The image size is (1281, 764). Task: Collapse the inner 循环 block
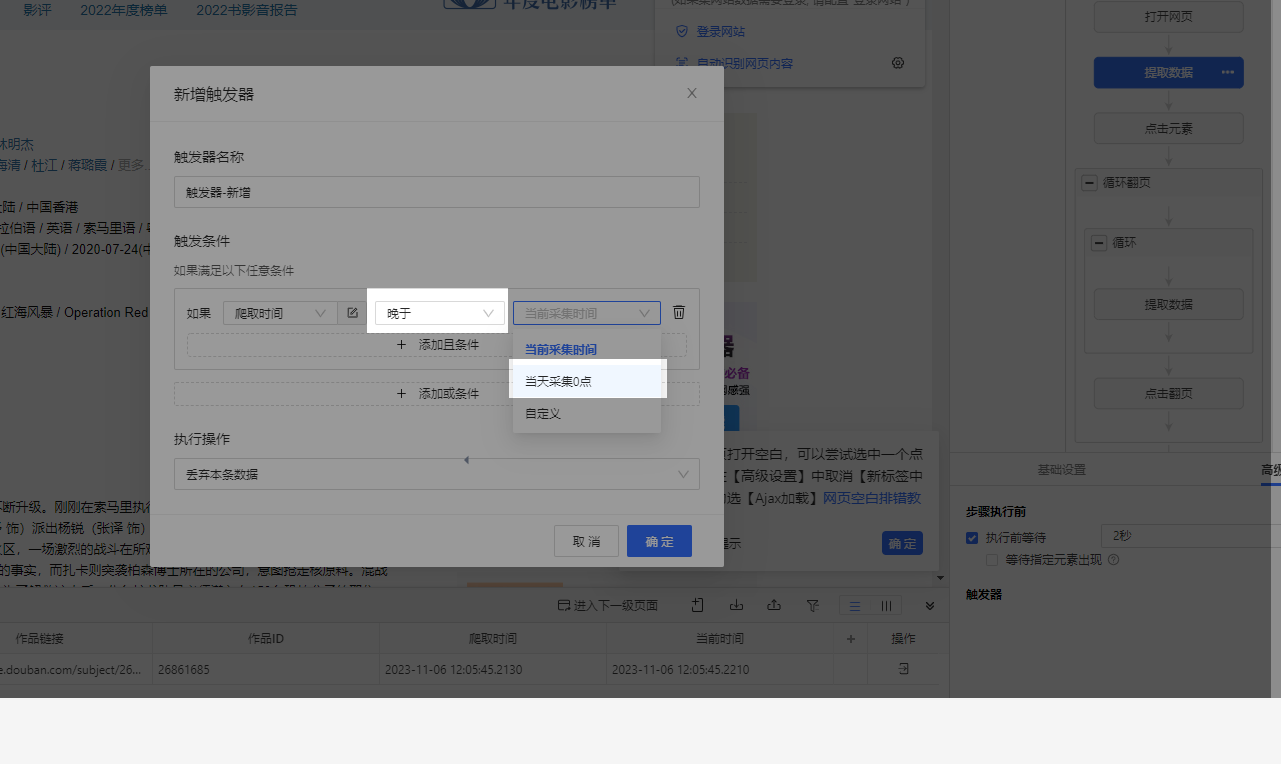coord(1099,243)
